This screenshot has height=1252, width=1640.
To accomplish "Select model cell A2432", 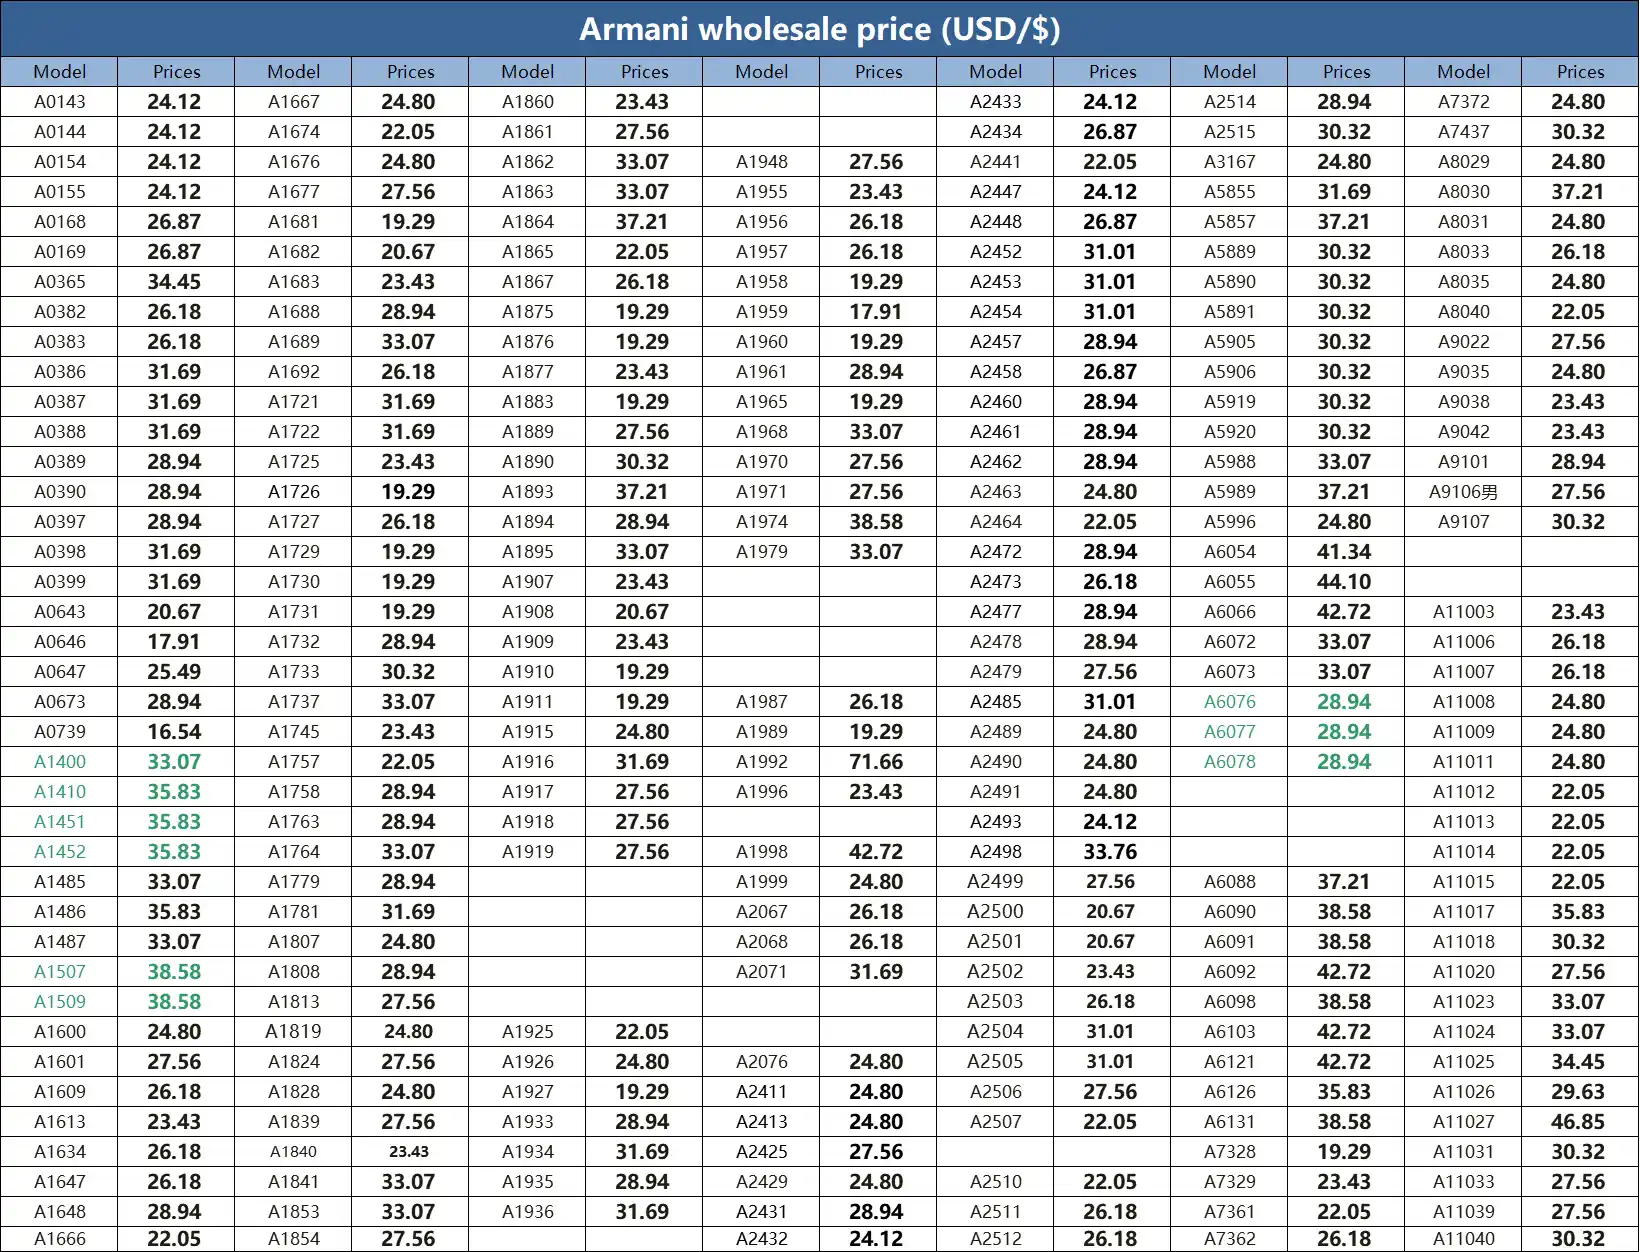I will click(762, 1239).
